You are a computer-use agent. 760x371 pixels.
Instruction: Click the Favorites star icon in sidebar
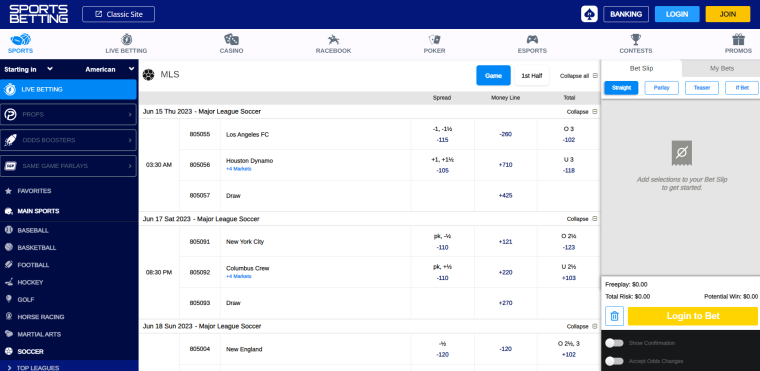tap(8, 191)
